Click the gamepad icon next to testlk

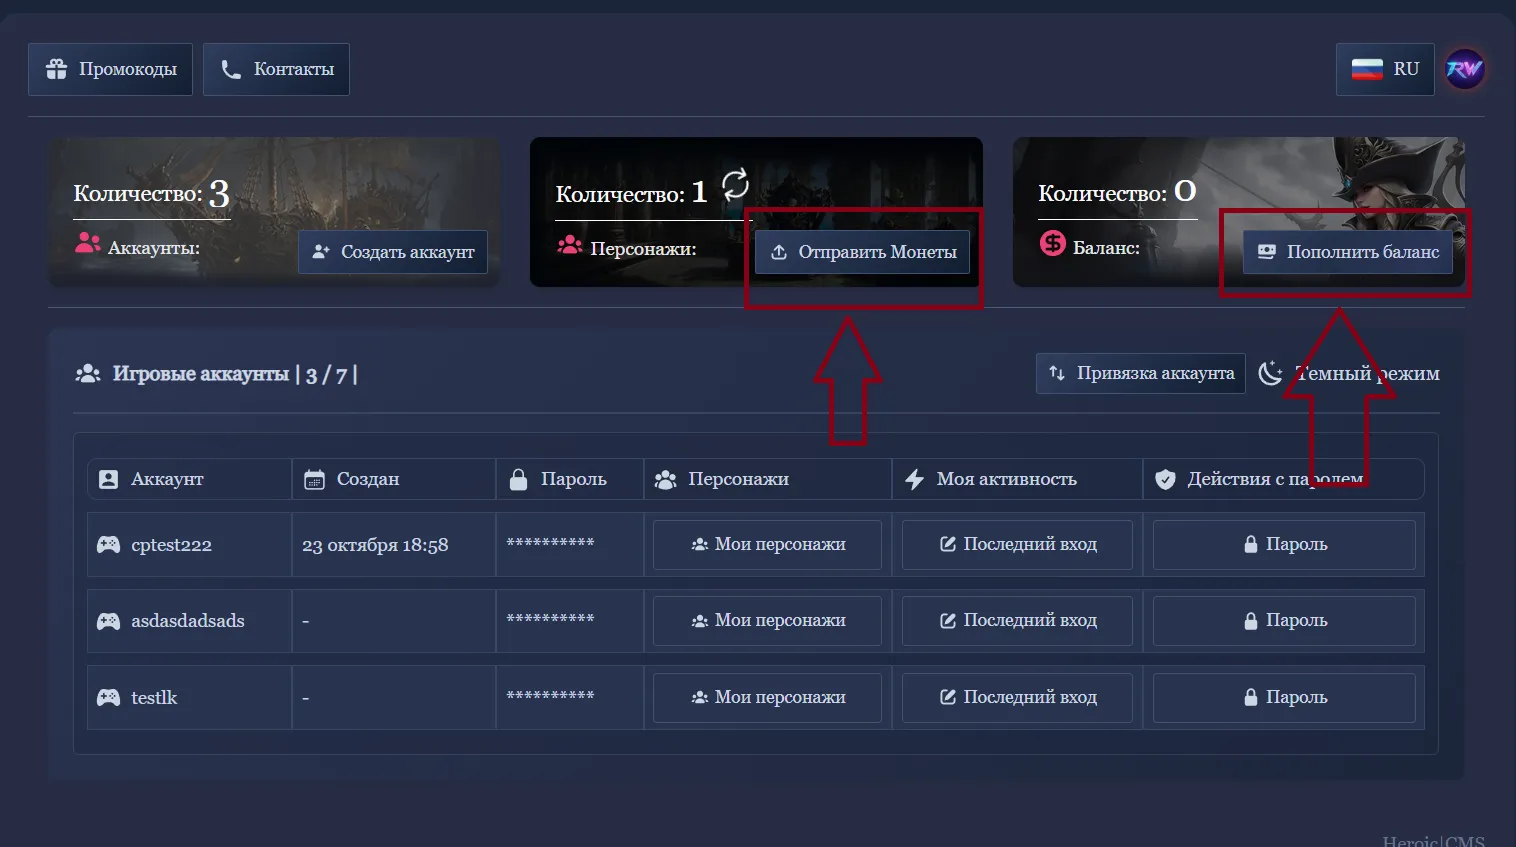(x=108, y=698)
